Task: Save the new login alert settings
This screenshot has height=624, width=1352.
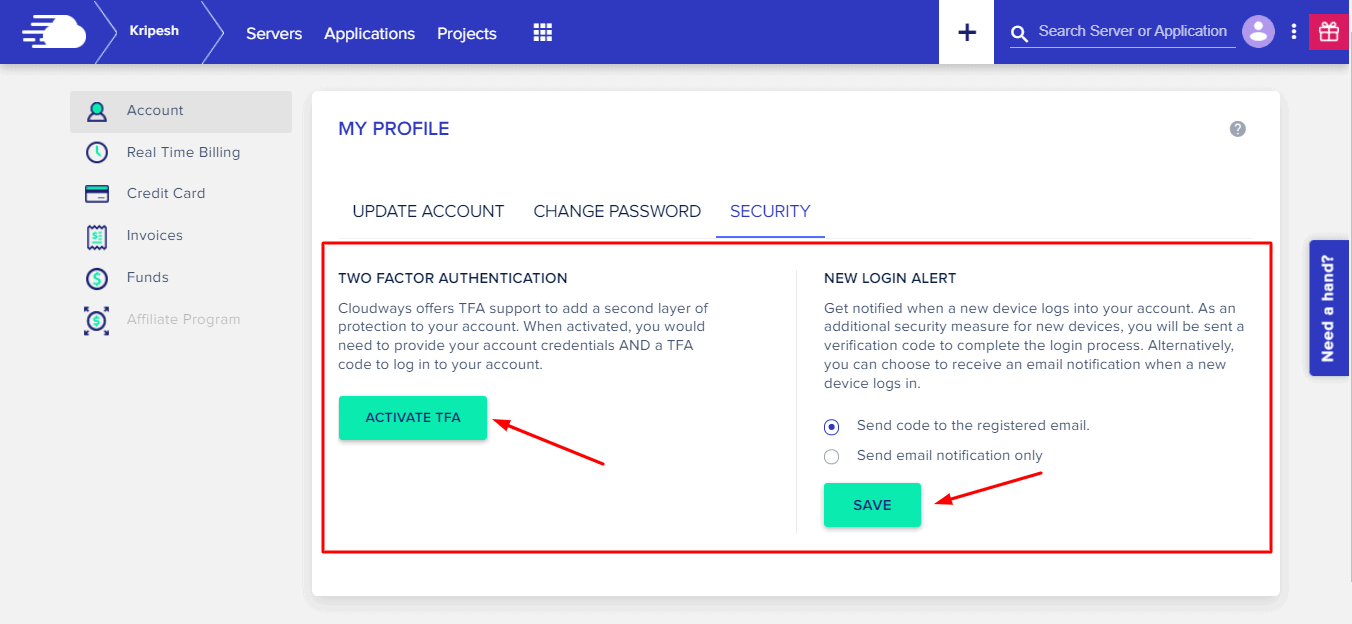Action: coord(872,505)
